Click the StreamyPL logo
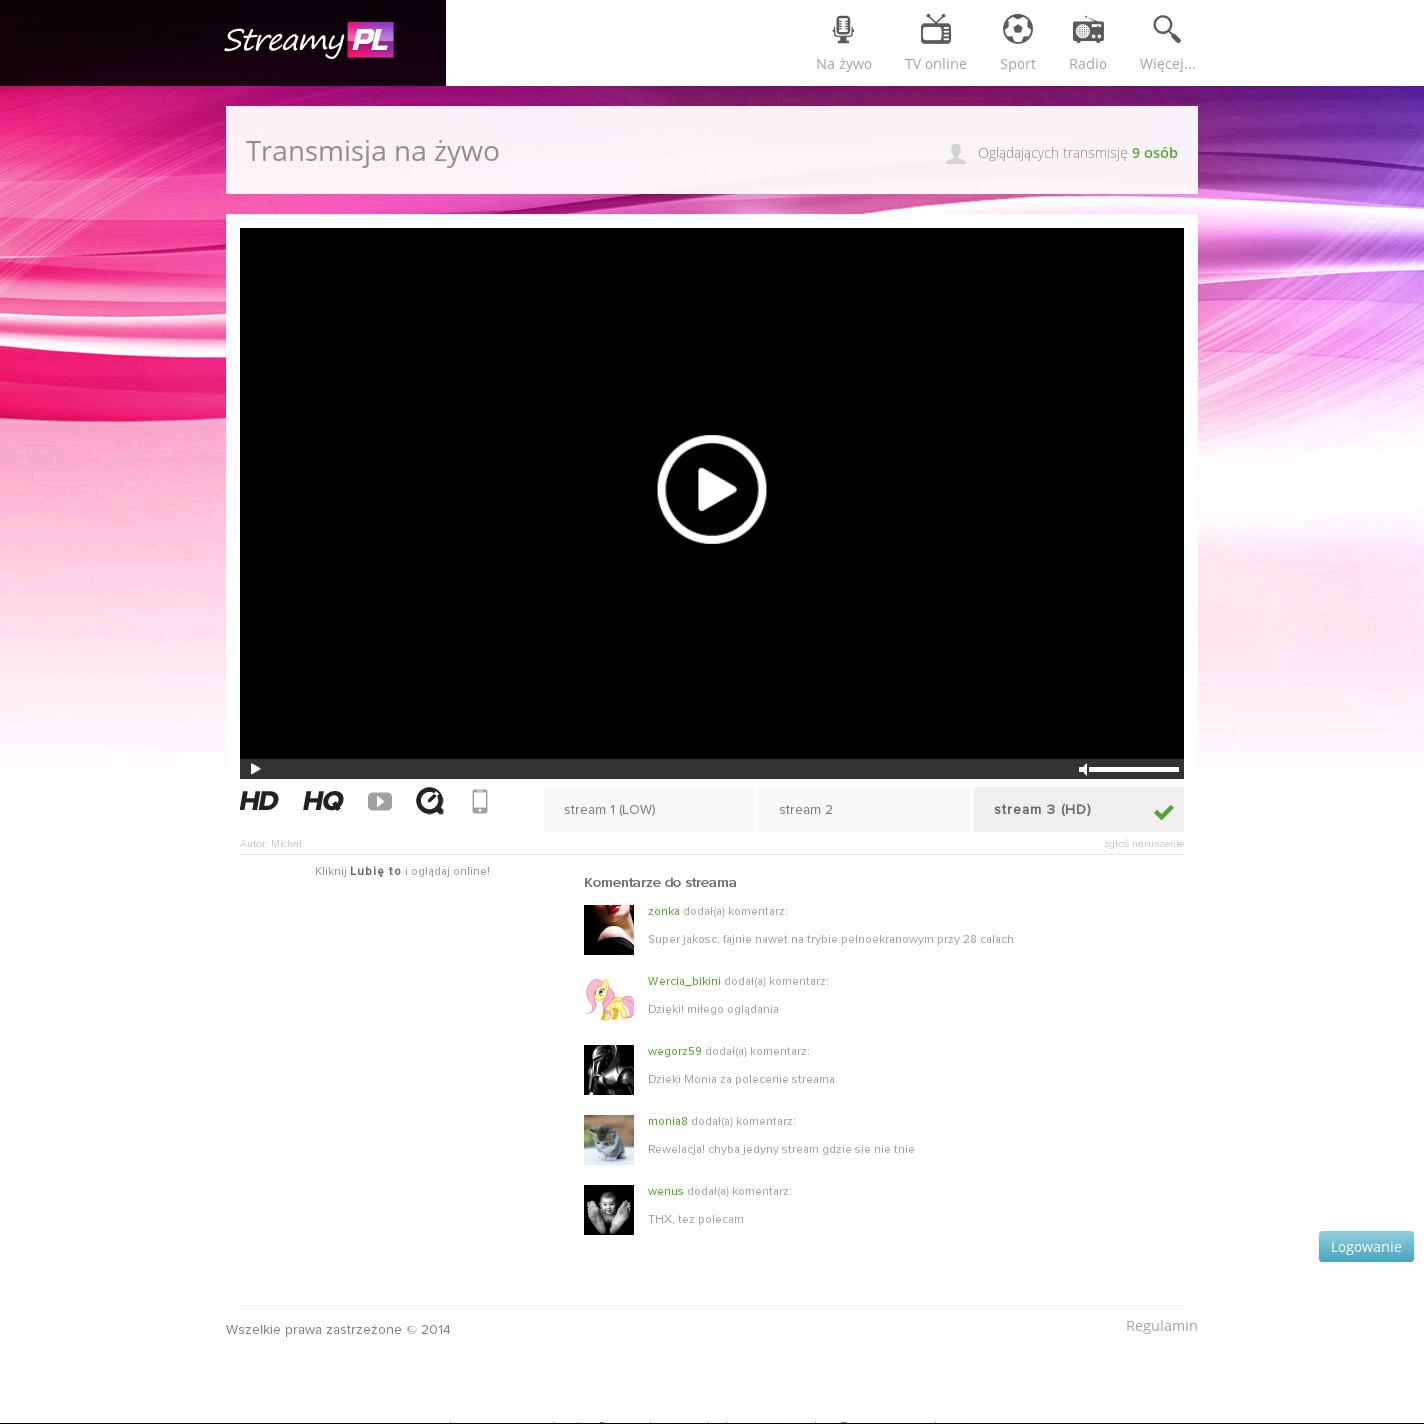The image size is (1424, 1424). pos(309,41)
